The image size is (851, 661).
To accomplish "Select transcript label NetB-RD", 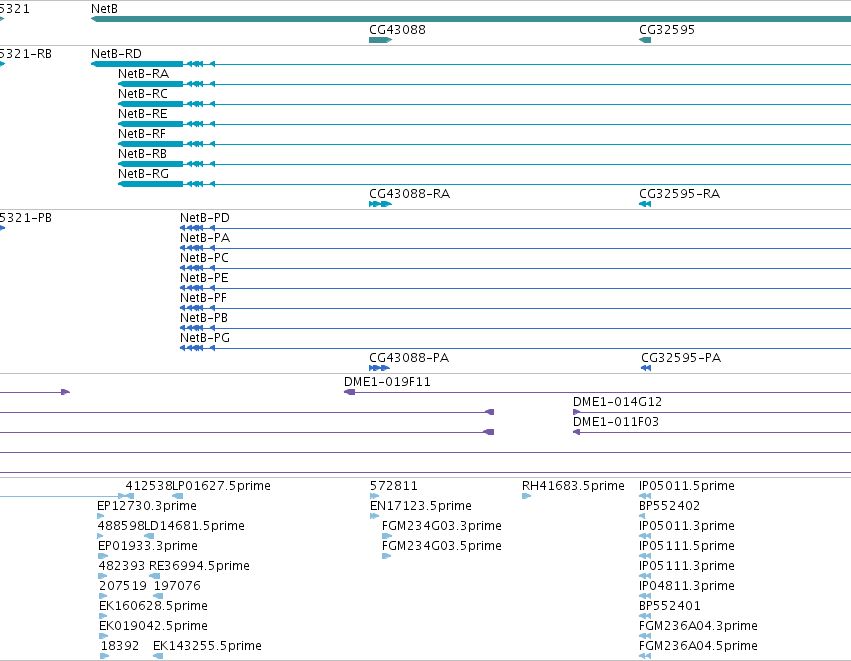I will (x=116, y=54).
